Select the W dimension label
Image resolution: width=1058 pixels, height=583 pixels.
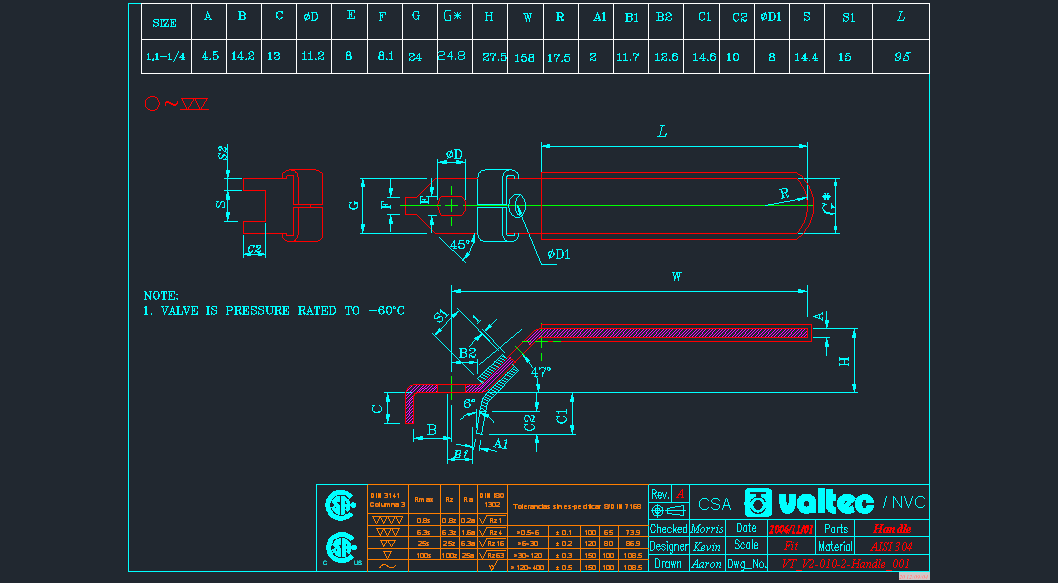(x=677, y=277)
